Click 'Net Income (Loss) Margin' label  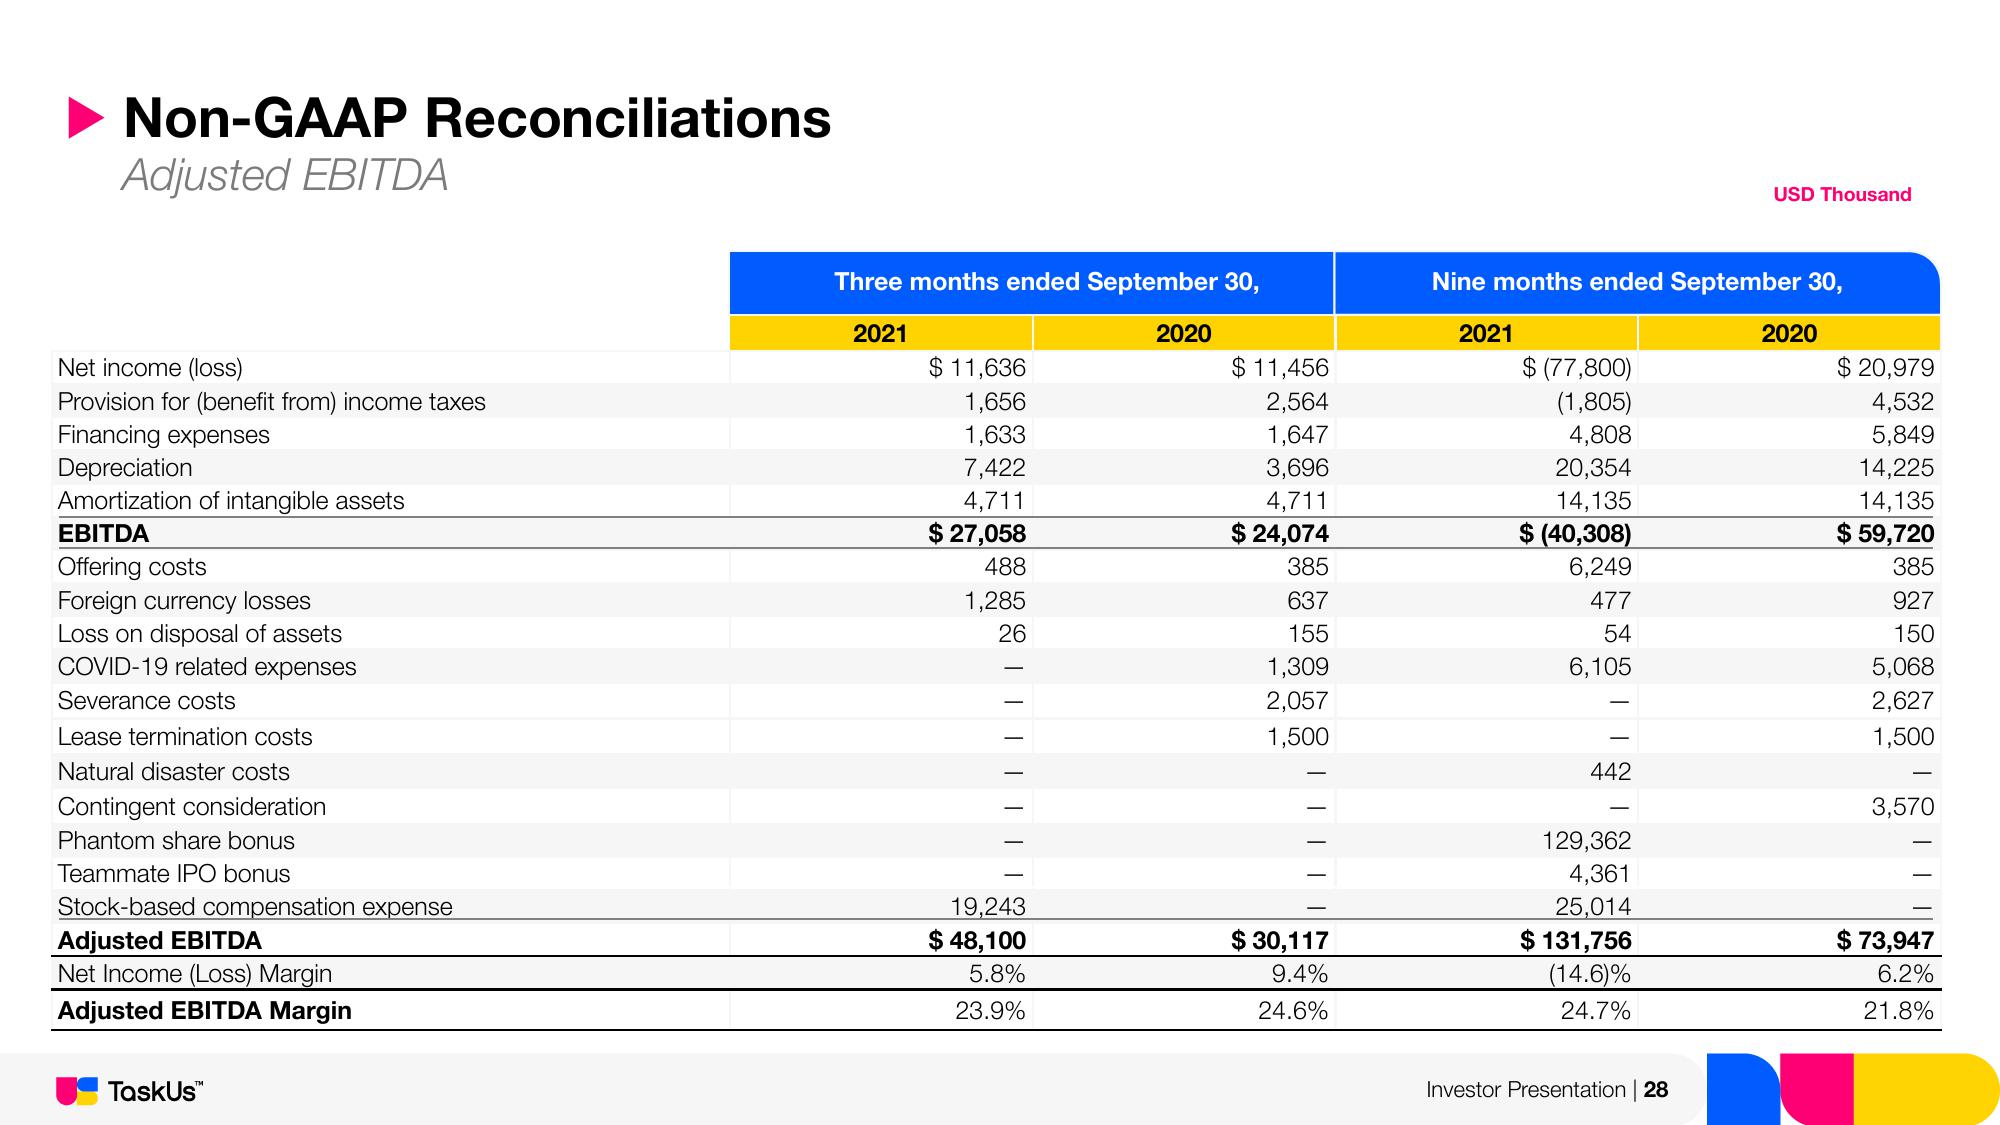click(x=195, y=974)
